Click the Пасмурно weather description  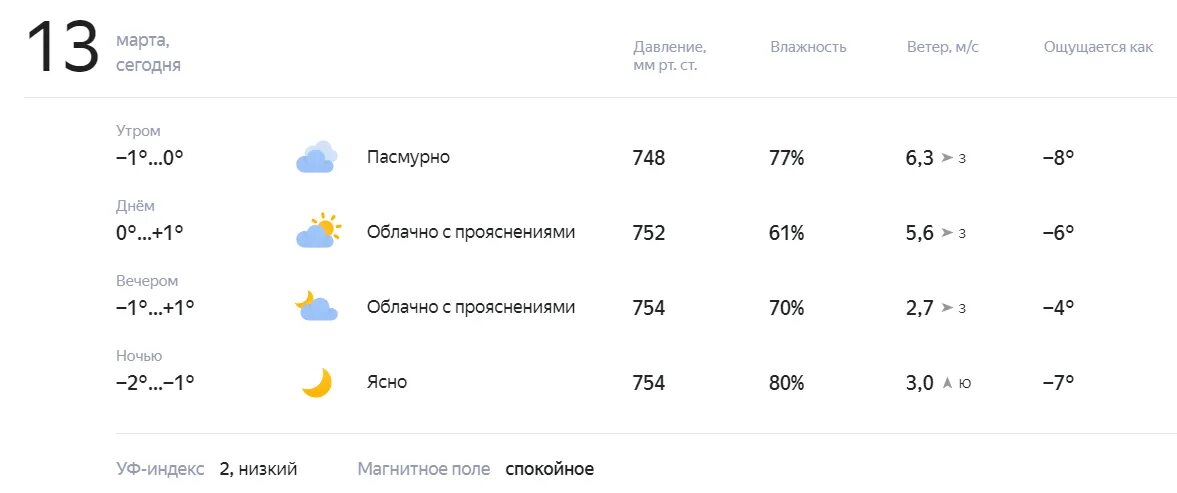point(408,158)
